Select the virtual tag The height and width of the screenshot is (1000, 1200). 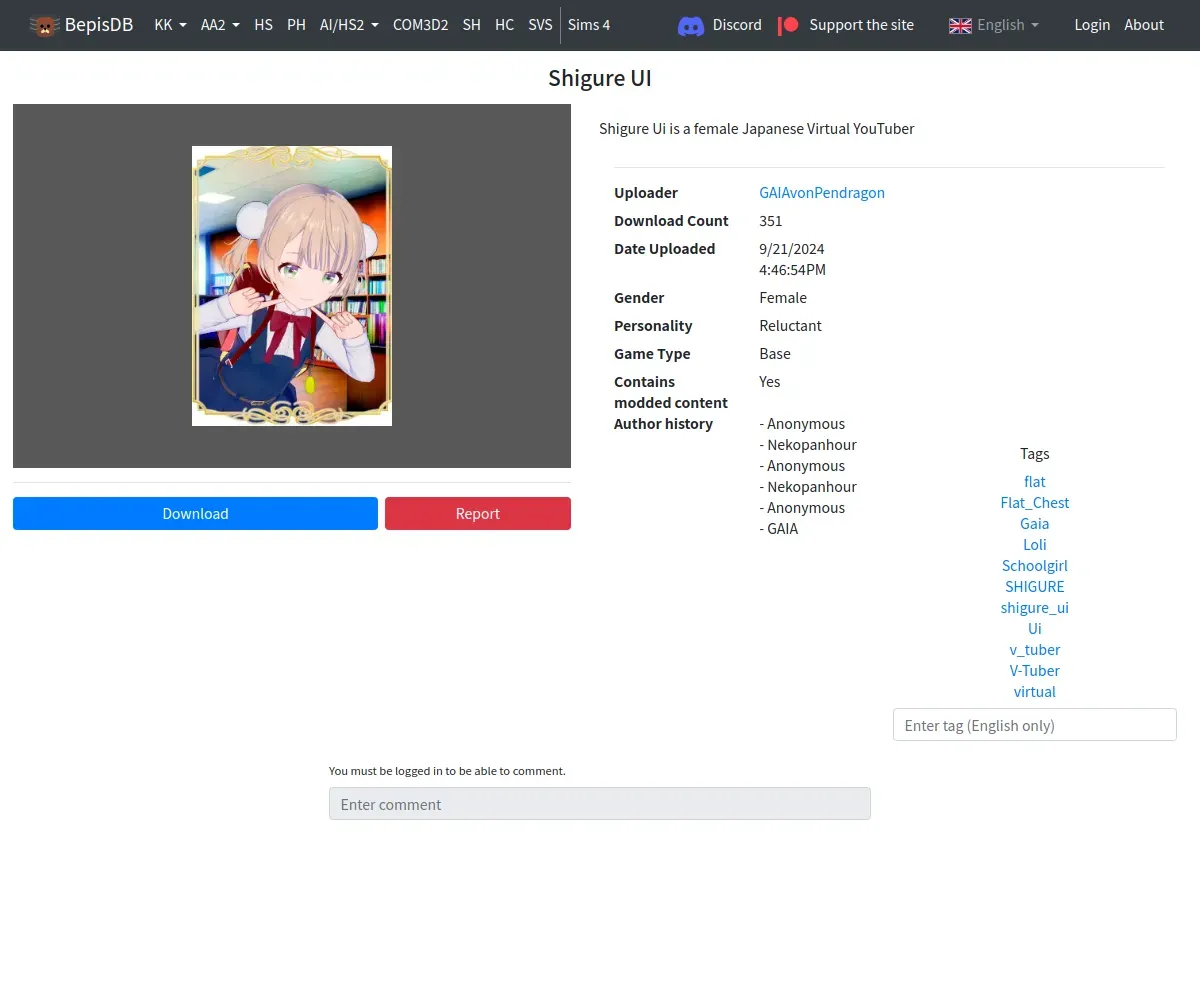tap(1035, 692)
